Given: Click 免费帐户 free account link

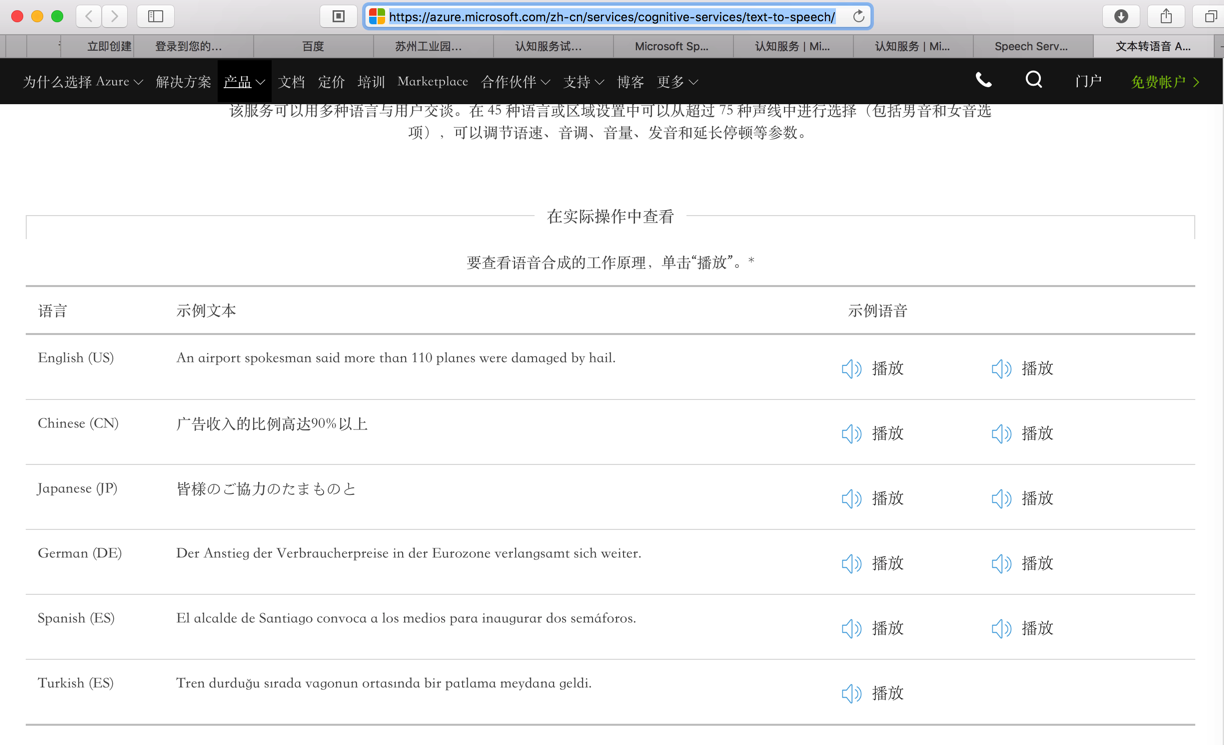Looking at the screenshot, I should point(1165,82).
